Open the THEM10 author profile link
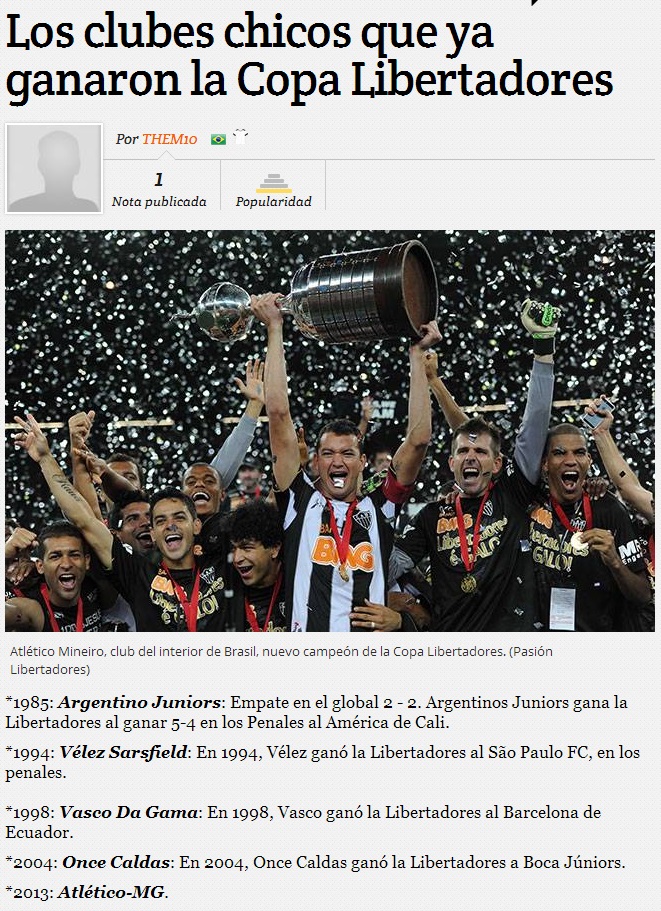Image resolution: width=661 pixels, height=911 pixels. [x=170, y=139]
